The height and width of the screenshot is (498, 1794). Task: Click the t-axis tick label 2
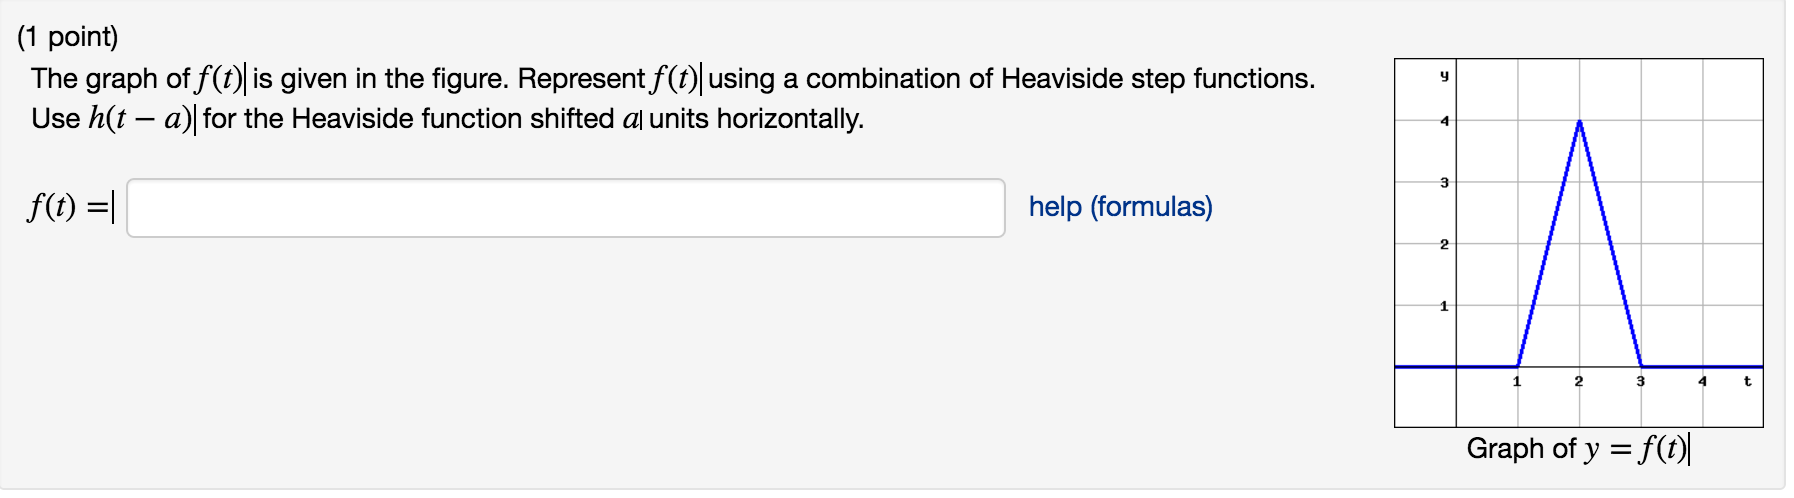[1579, 381]
